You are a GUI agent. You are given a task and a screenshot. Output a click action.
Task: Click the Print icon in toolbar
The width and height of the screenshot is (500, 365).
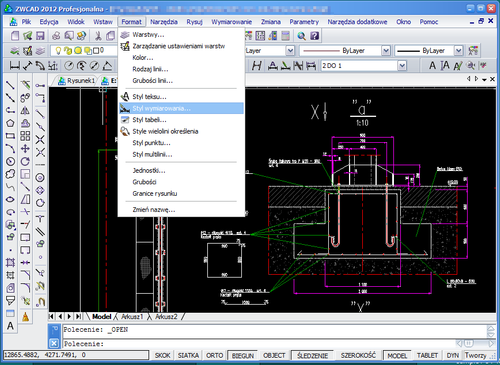56,36
